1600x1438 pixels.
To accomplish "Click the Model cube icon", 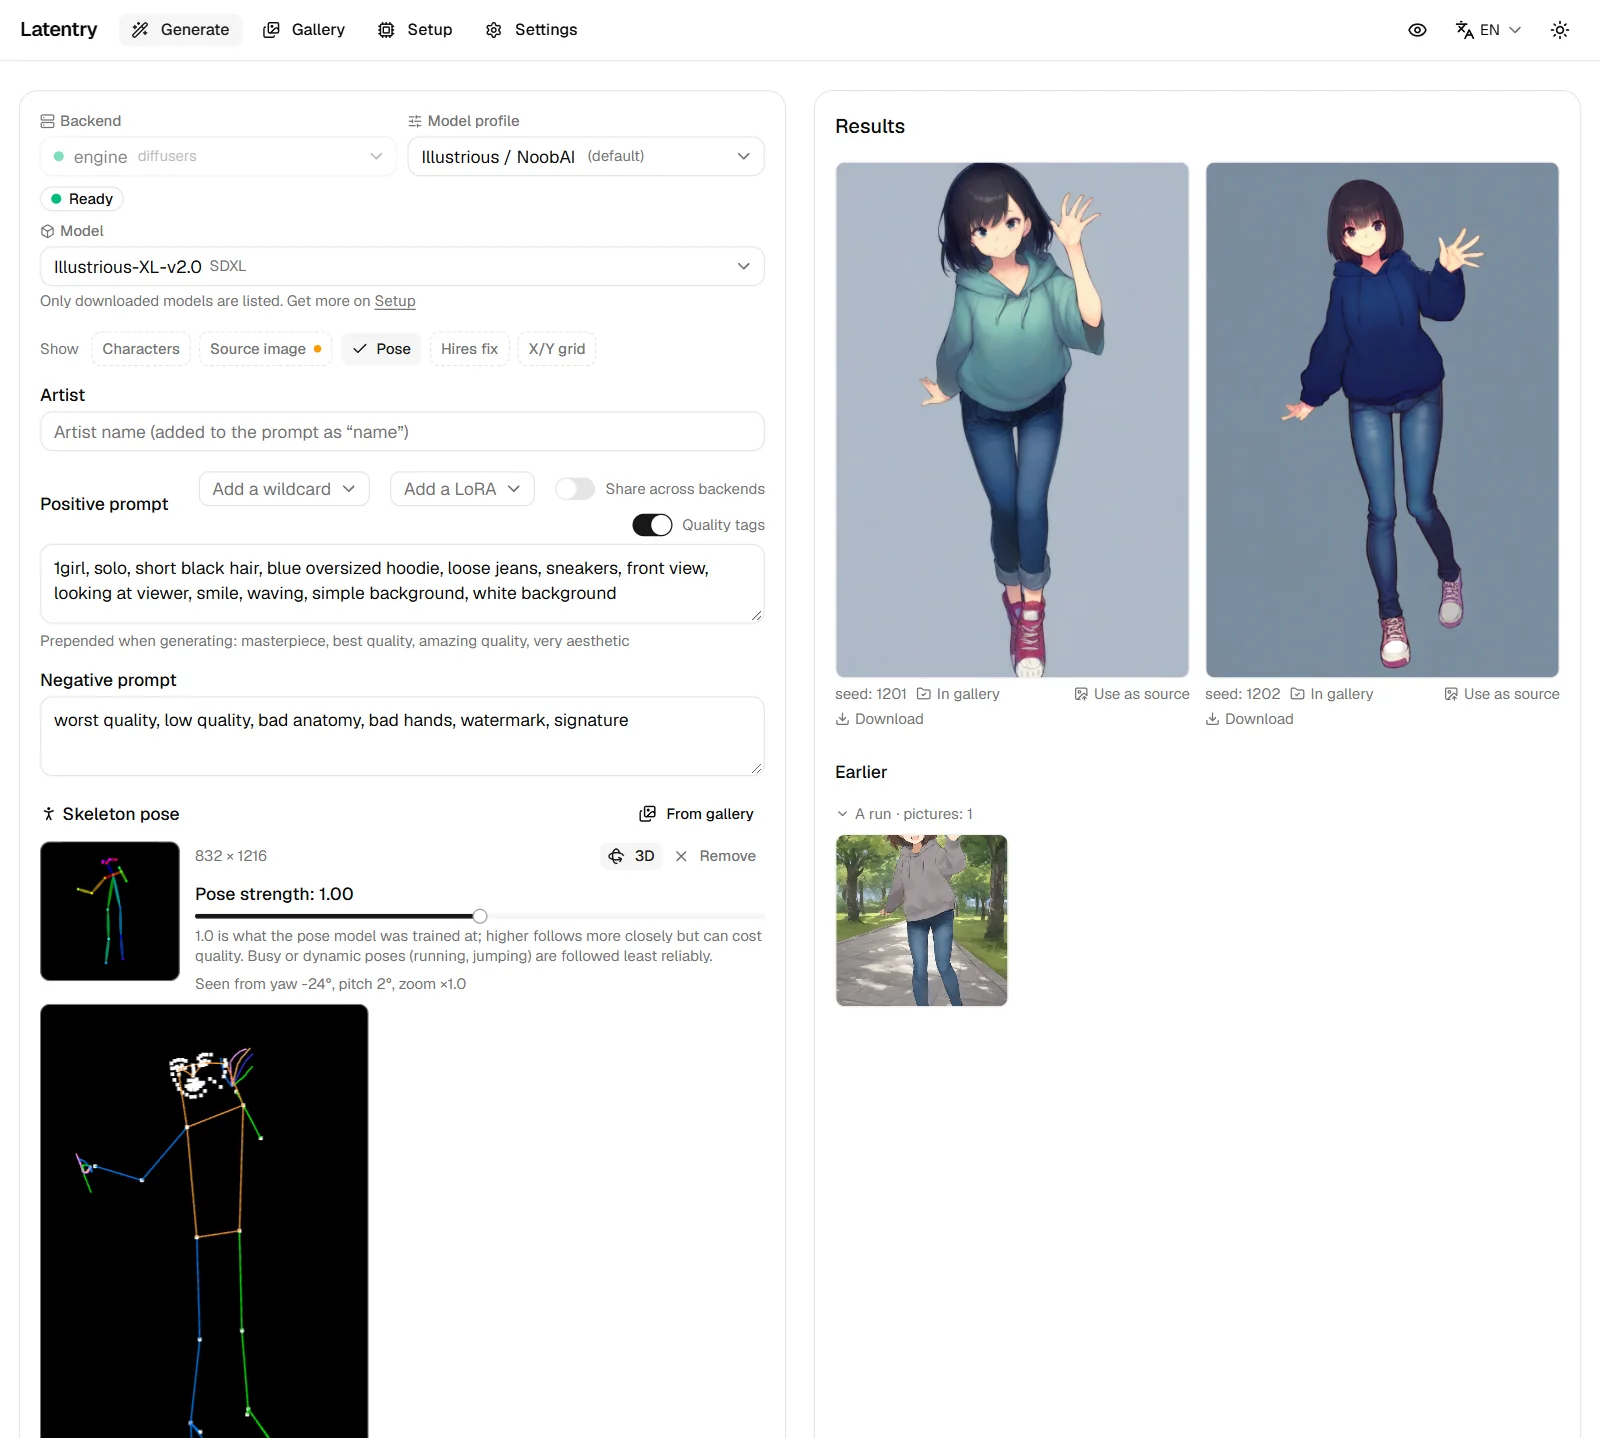I will point(47,231).
